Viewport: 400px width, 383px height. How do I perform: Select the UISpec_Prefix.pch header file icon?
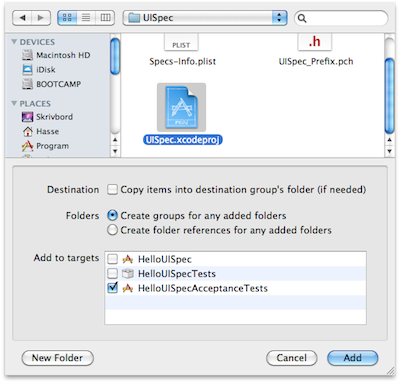(314, 42)
